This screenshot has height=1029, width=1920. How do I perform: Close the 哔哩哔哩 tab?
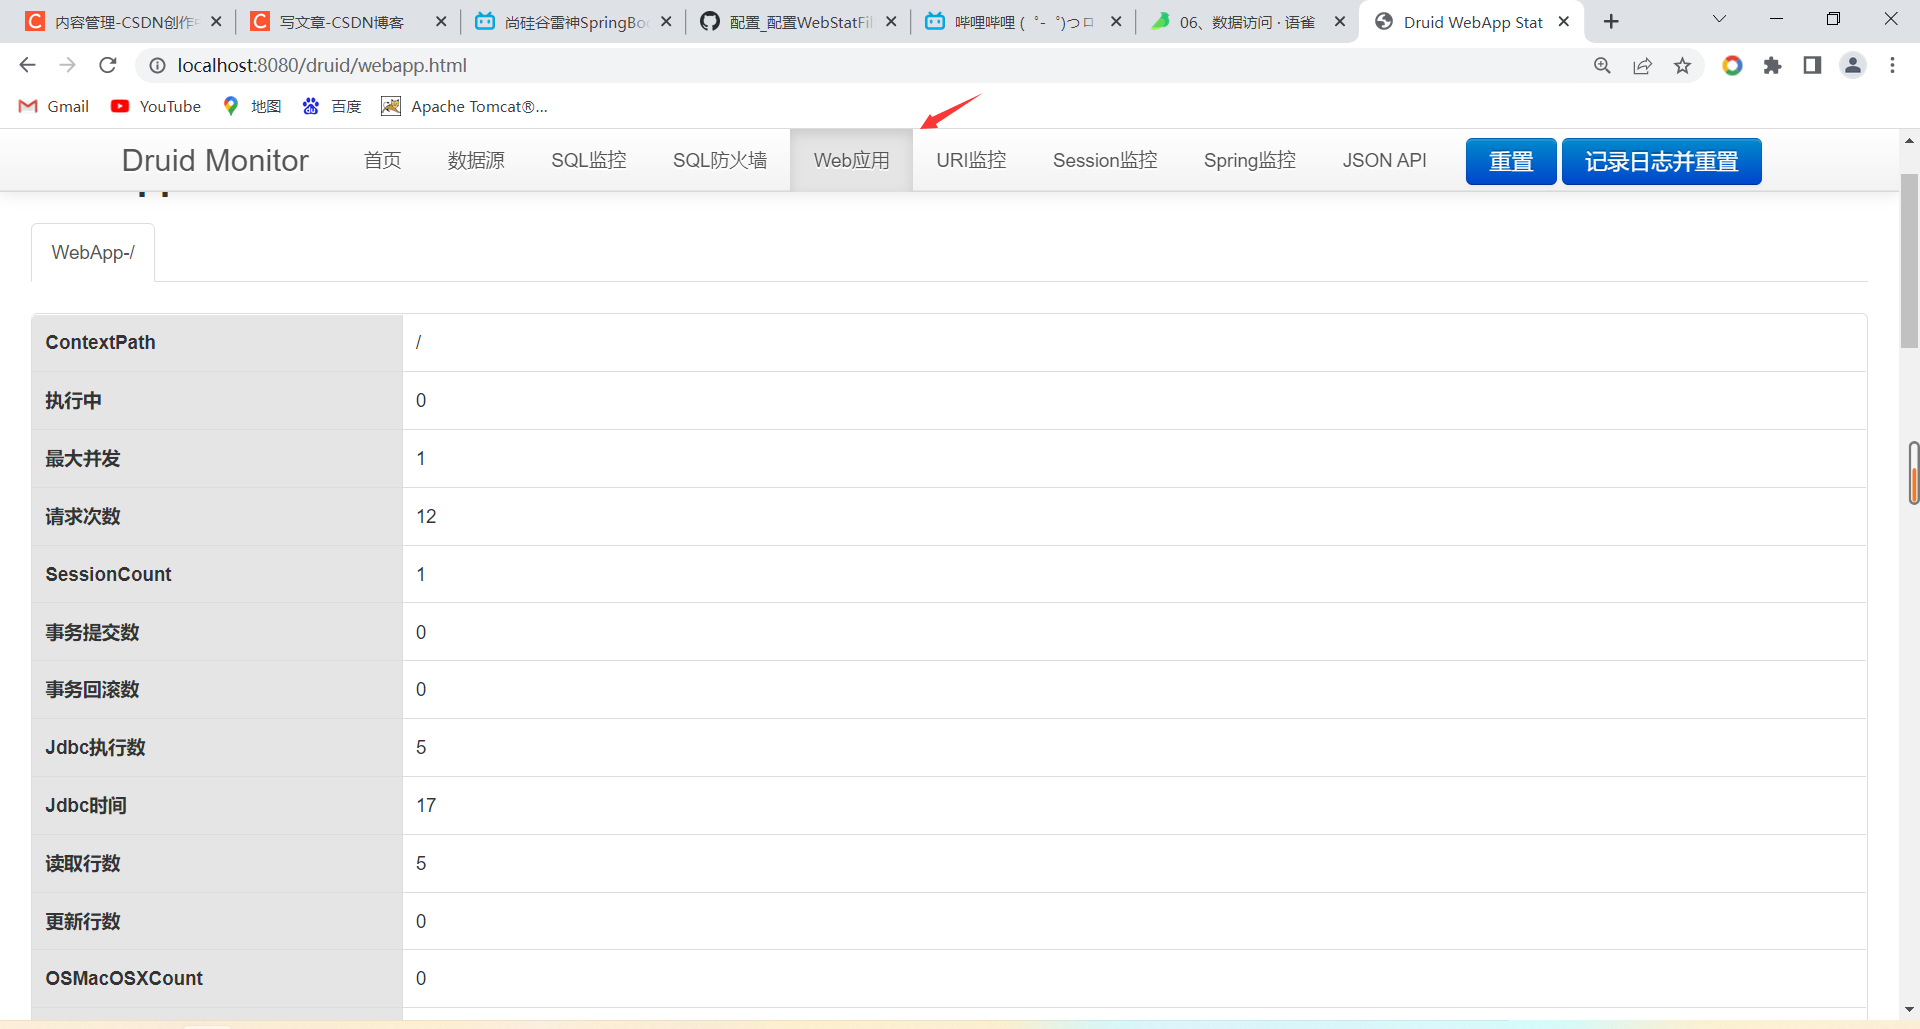pyautogui.click(x=1116, y=21)
